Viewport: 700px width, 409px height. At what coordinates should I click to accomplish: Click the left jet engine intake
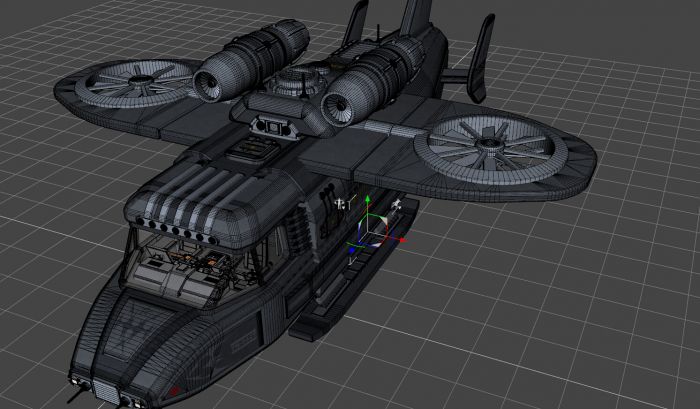click(x=213, y=83)
